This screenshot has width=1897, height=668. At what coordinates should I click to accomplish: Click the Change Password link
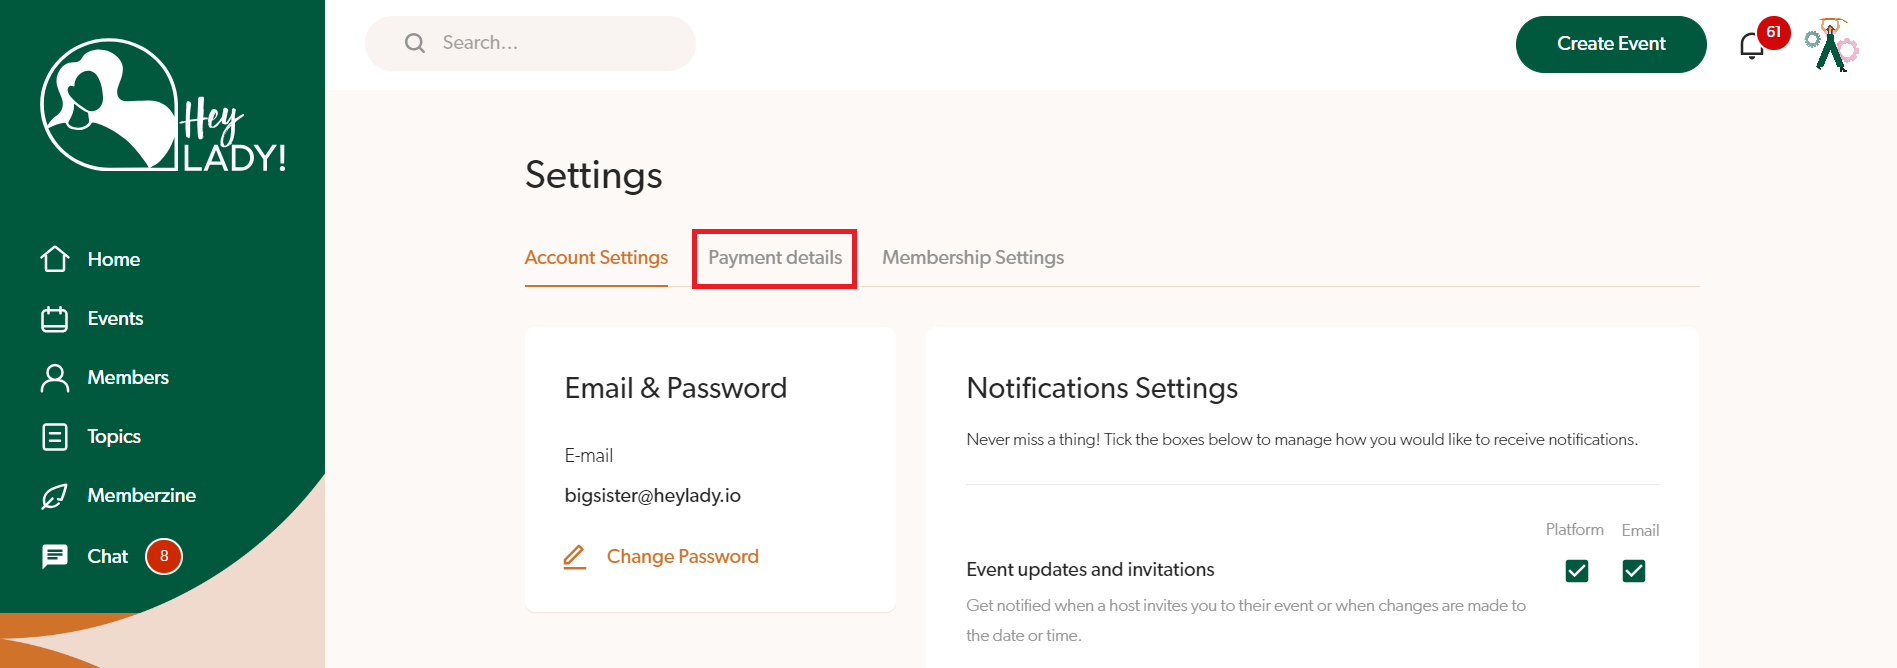(x=682, y=557)
